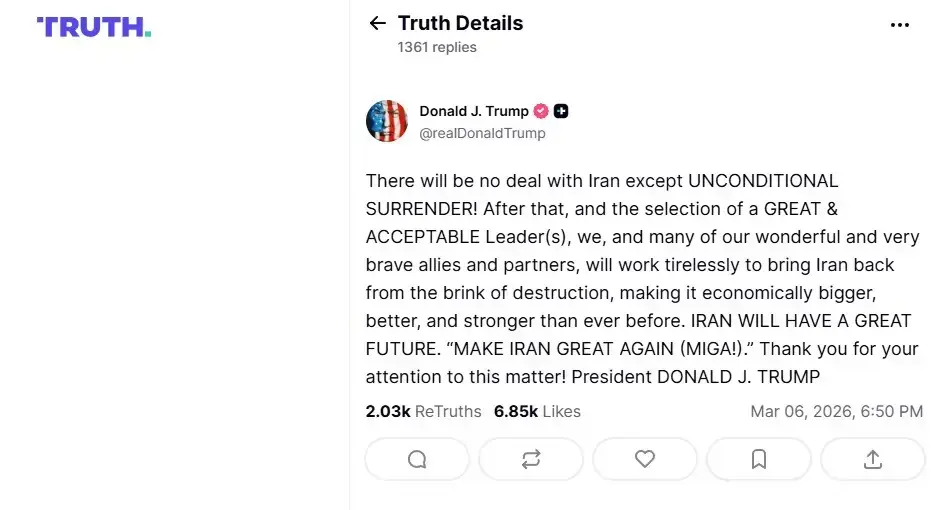Share the post with the upload icon
This screenshot has width=940, height=510.
pos(872,459)
